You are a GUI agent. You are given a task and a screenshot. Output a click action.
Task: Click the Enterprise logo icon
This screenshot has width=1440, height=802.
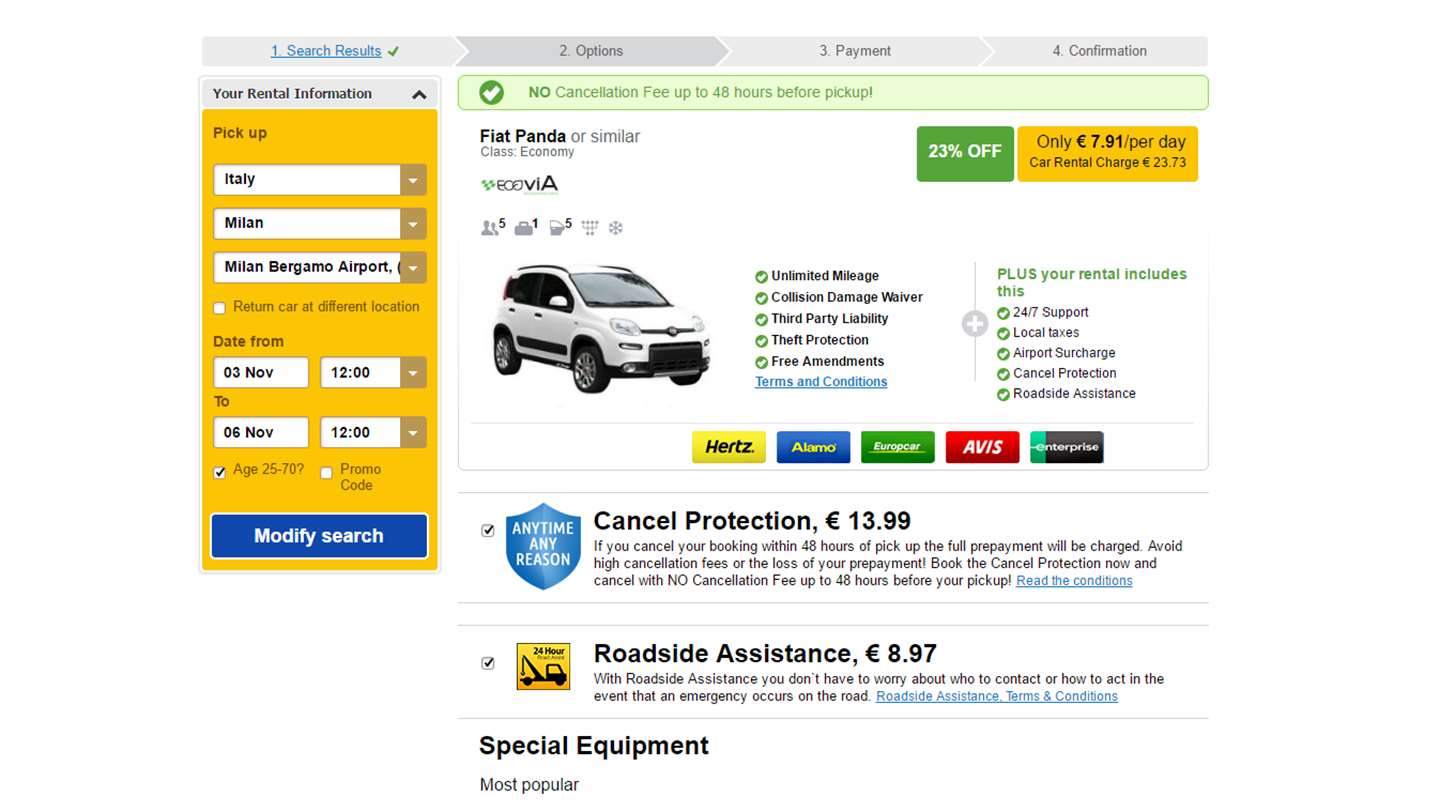point(1066,447)
